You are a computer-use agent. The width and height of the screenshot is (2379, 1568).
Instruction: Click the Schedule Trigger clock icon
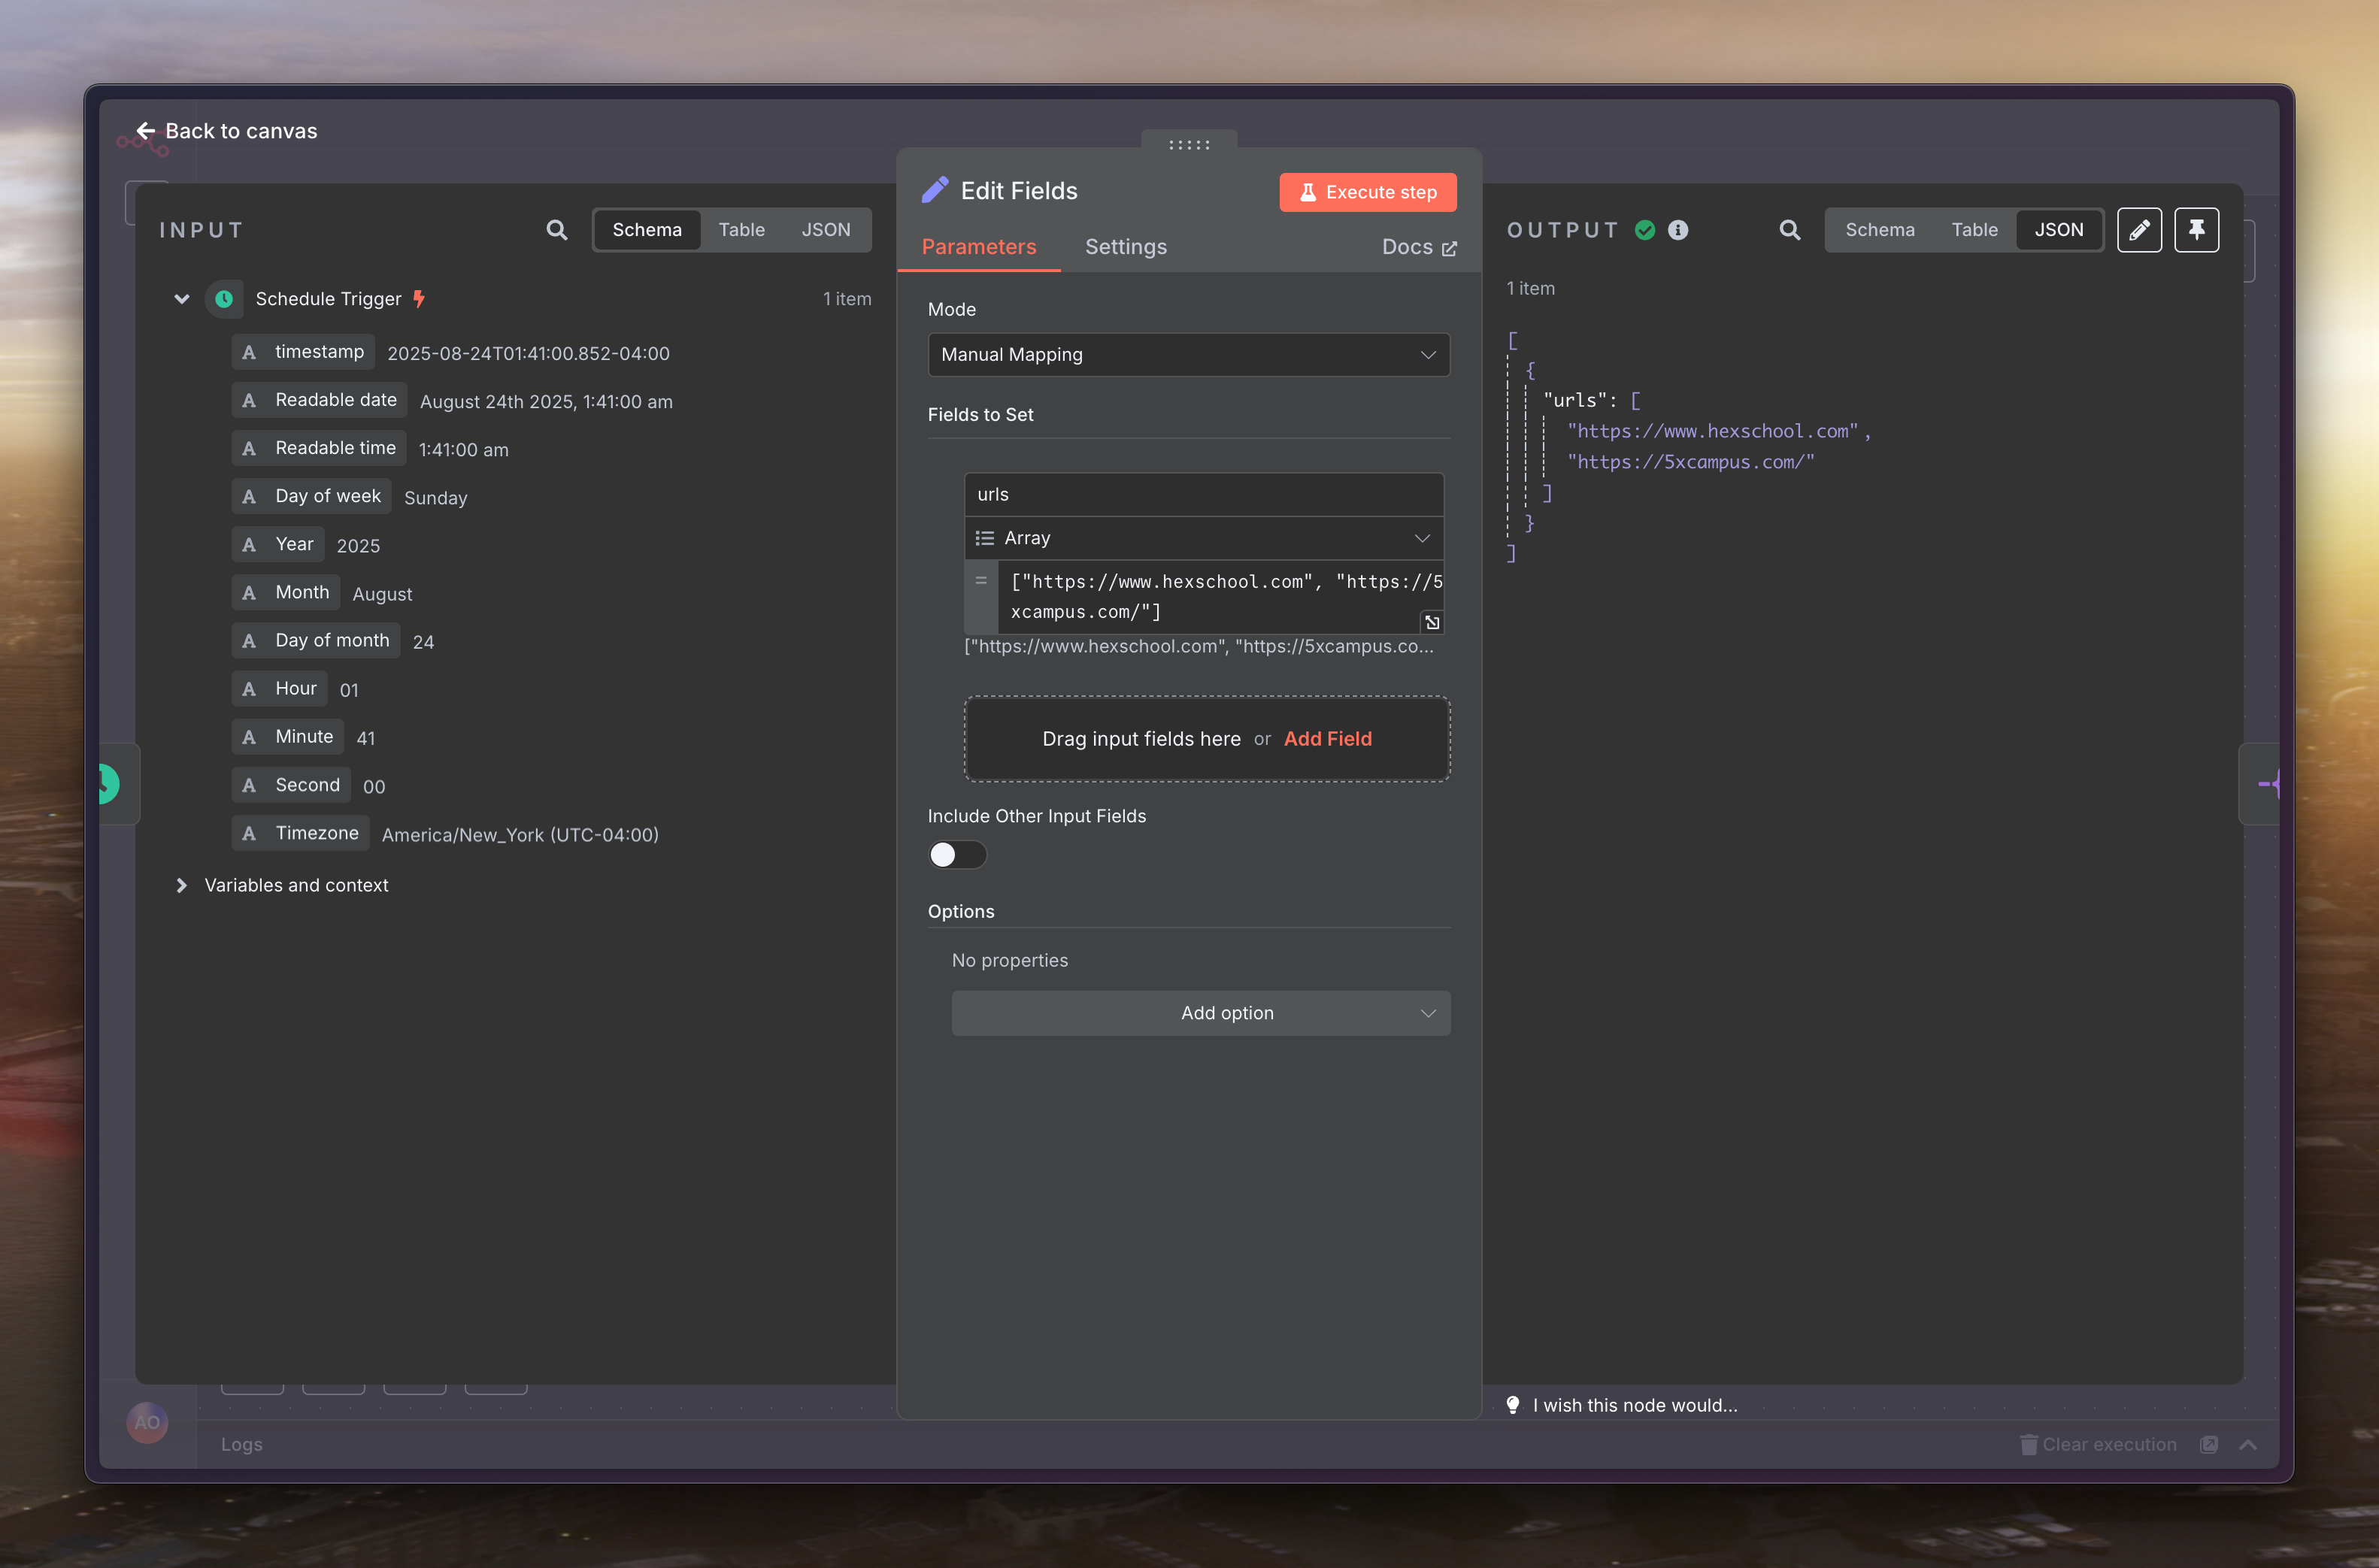point(224,299)
